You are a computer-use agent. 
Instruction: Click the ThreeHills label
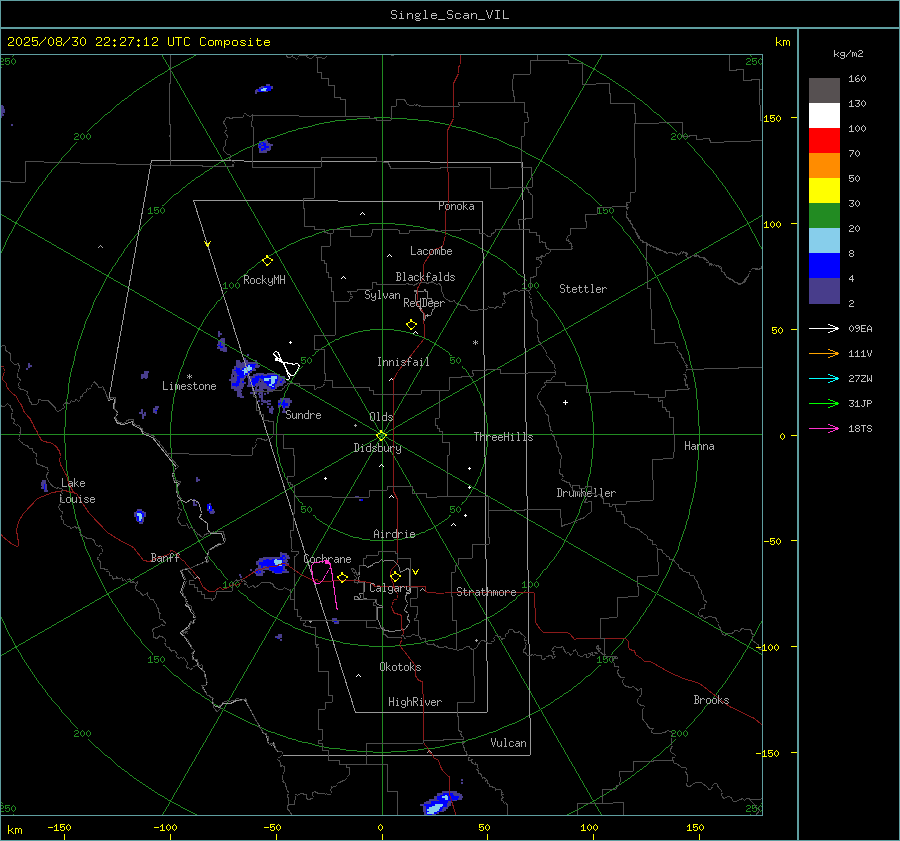(503, 437)
